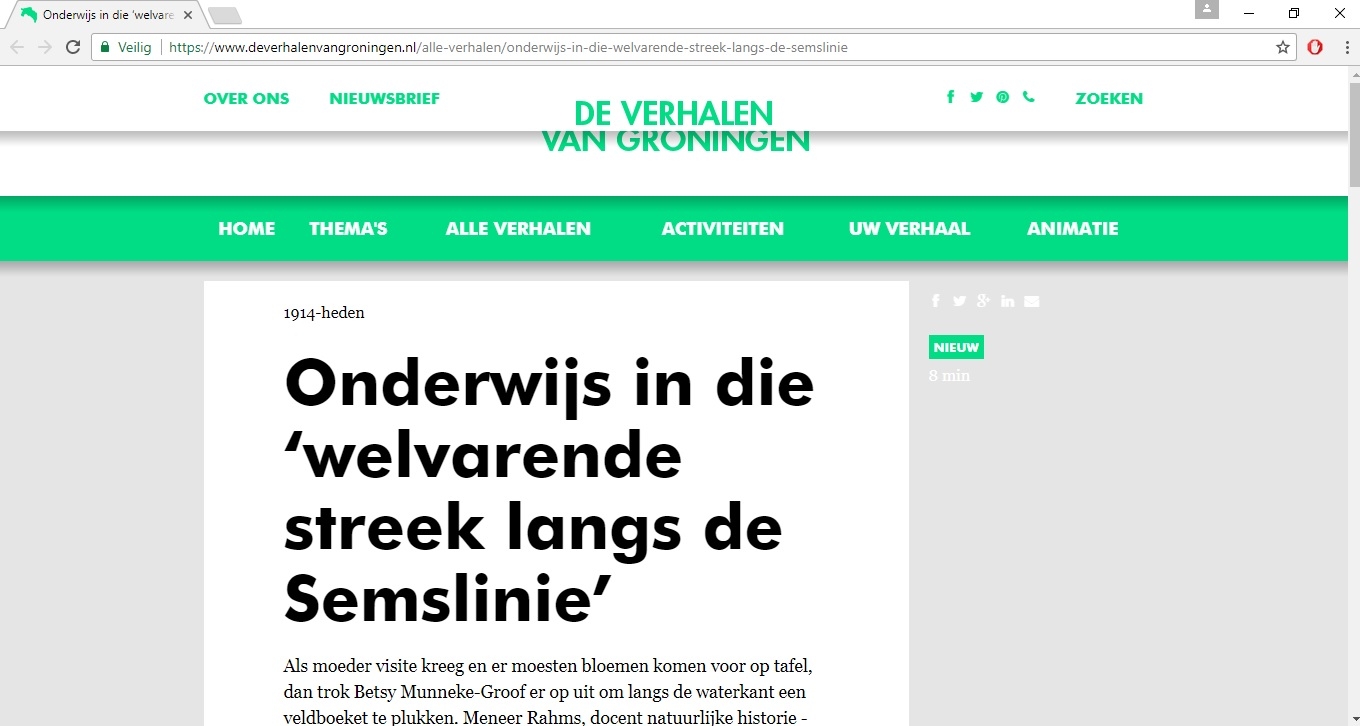
Task: Open a new browser tab
Action: tap(225, 15)
